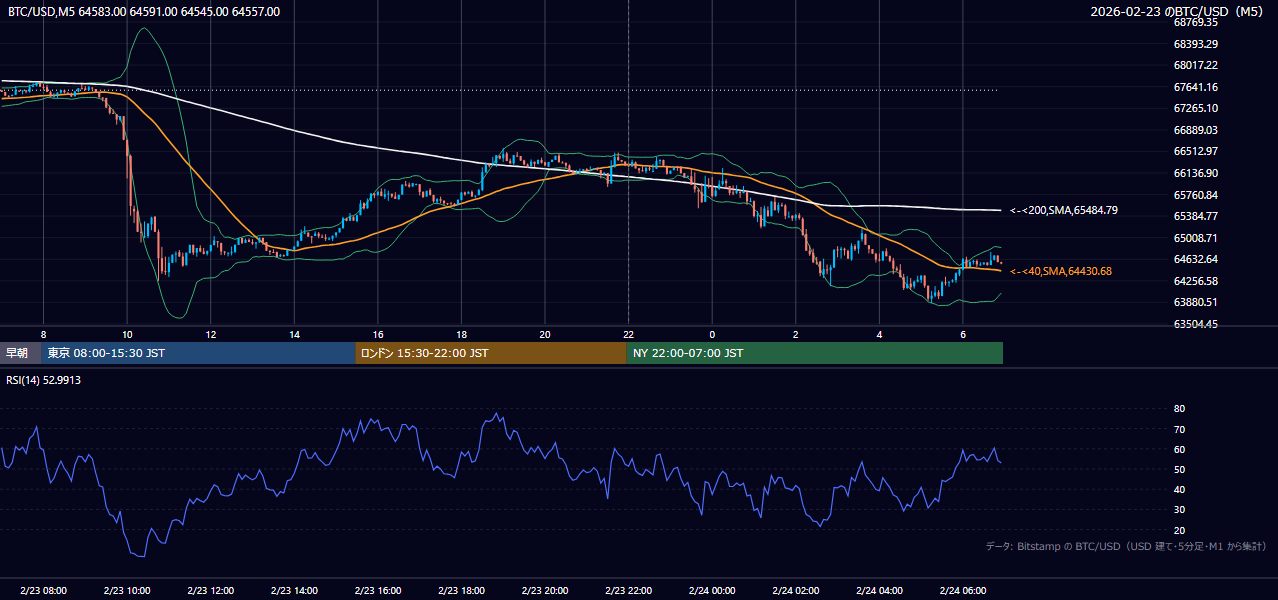
Task: Click the 2/23 08:00 date axis label
Action: coord(43,591)
